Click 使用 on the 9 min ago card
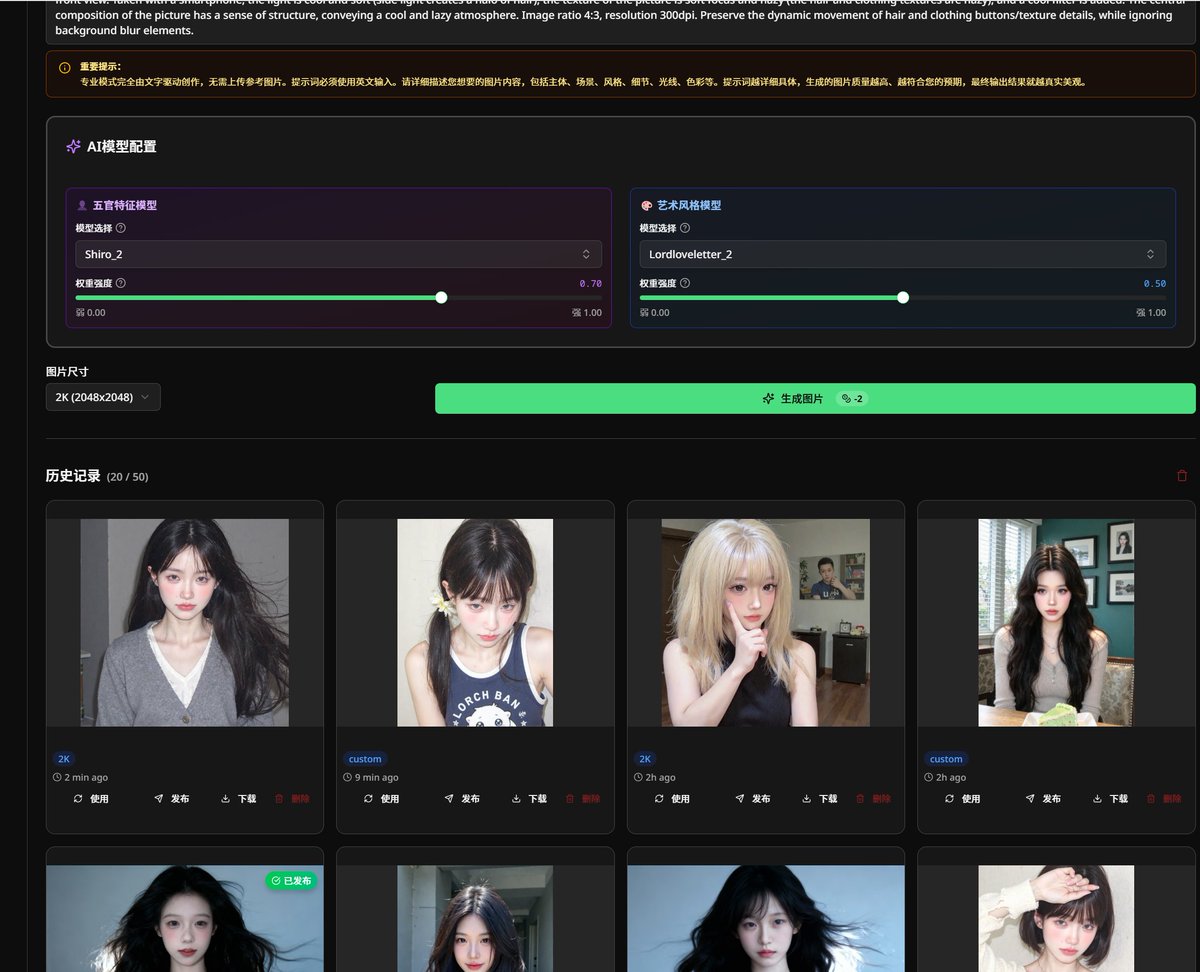The image size is (1200, 972). click(x=381, y=799)
